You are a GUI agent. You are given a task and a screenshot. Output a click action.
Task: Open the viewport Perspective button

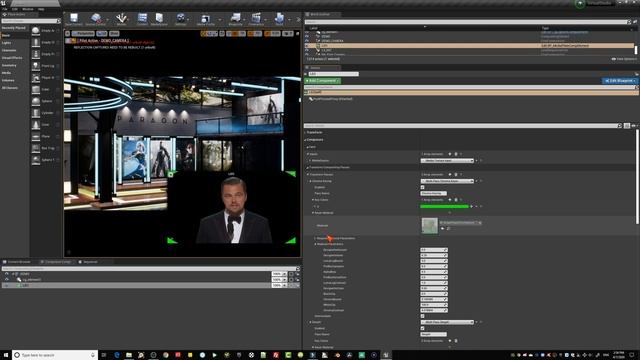(83, 33)
